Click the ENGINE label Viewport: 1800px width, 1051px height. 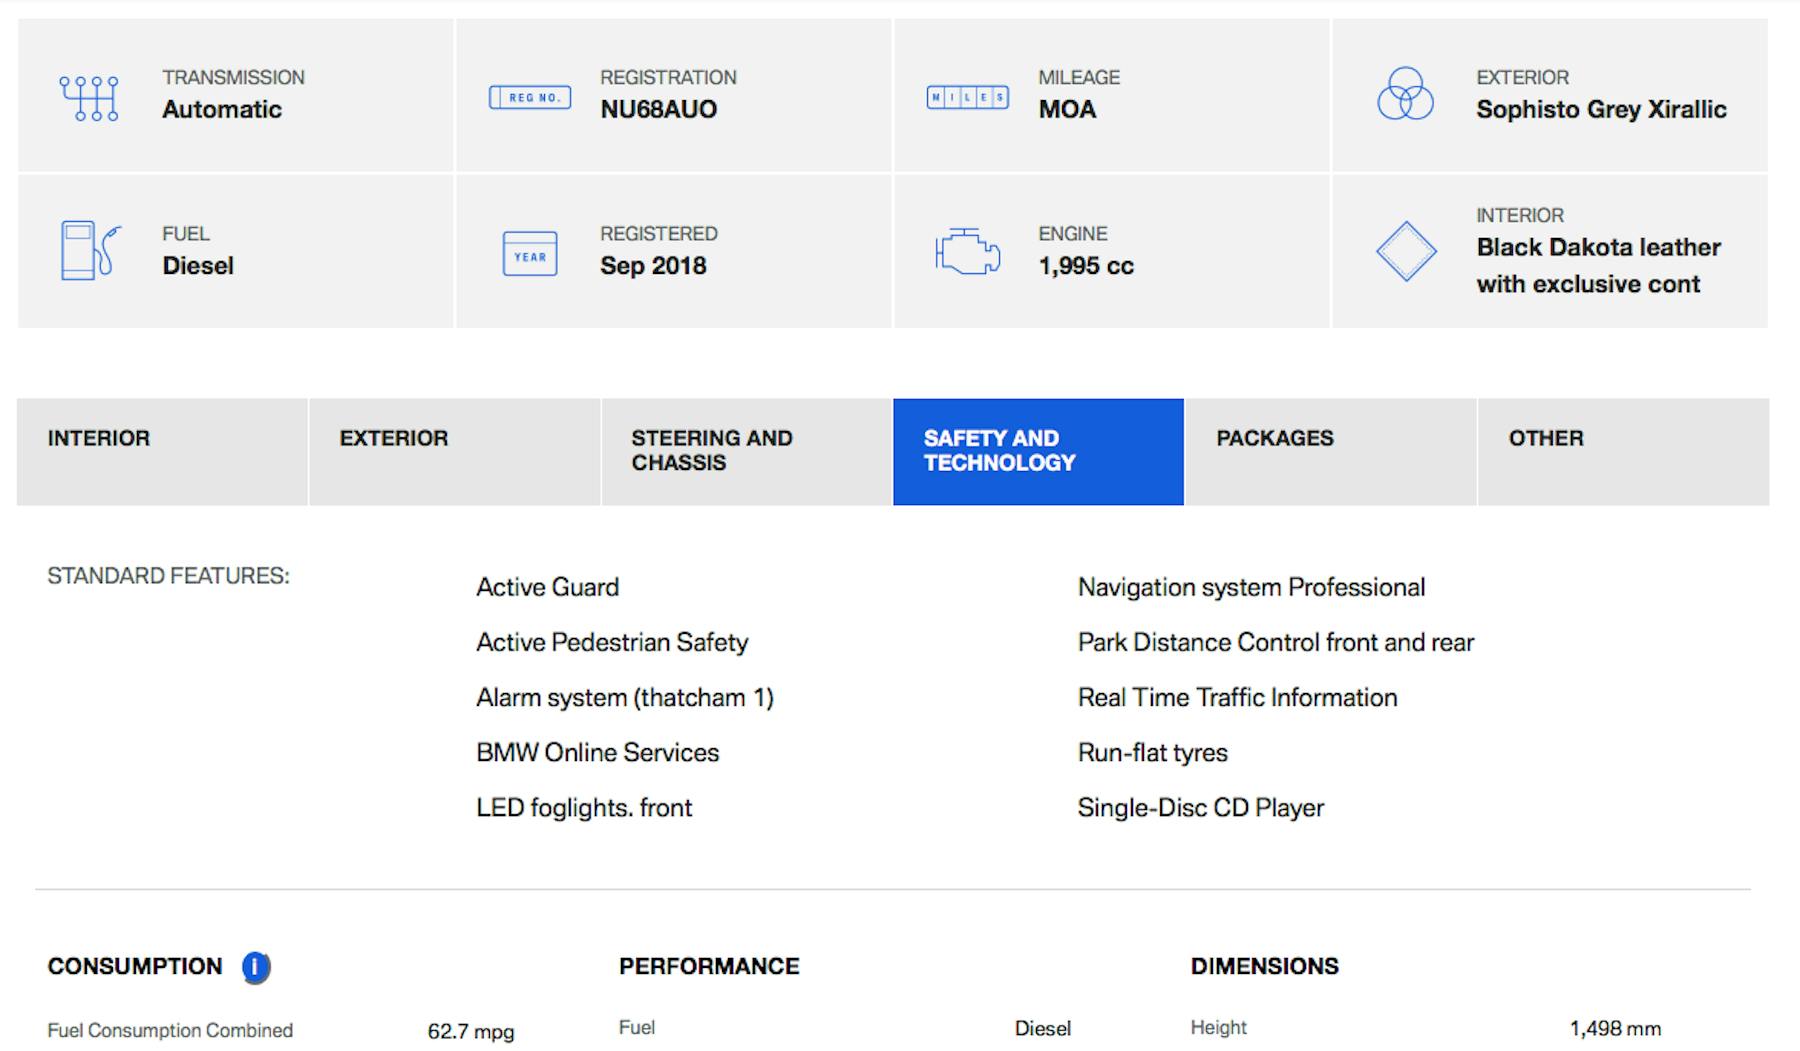coord(1072,233)
